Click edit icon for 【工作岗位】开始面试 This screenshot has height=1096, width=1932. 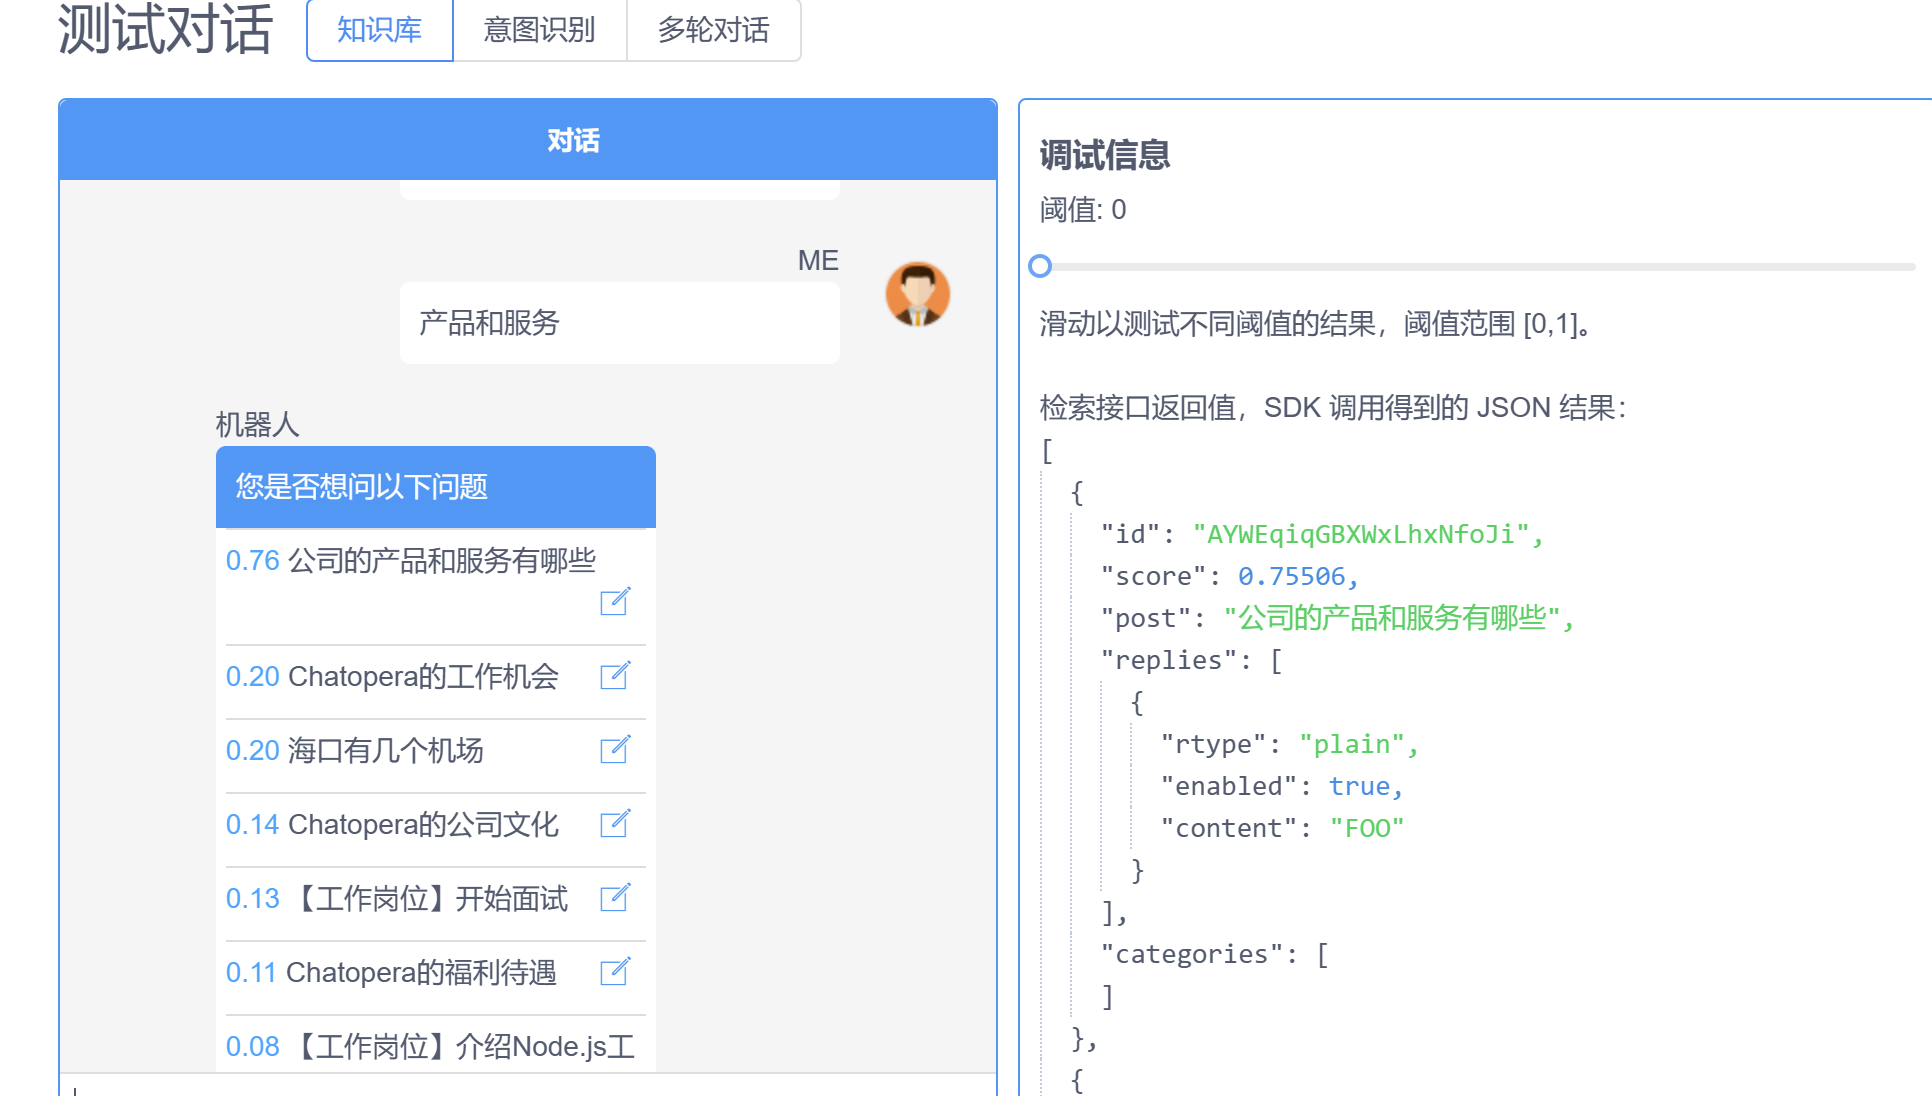(x=615, y=897)
